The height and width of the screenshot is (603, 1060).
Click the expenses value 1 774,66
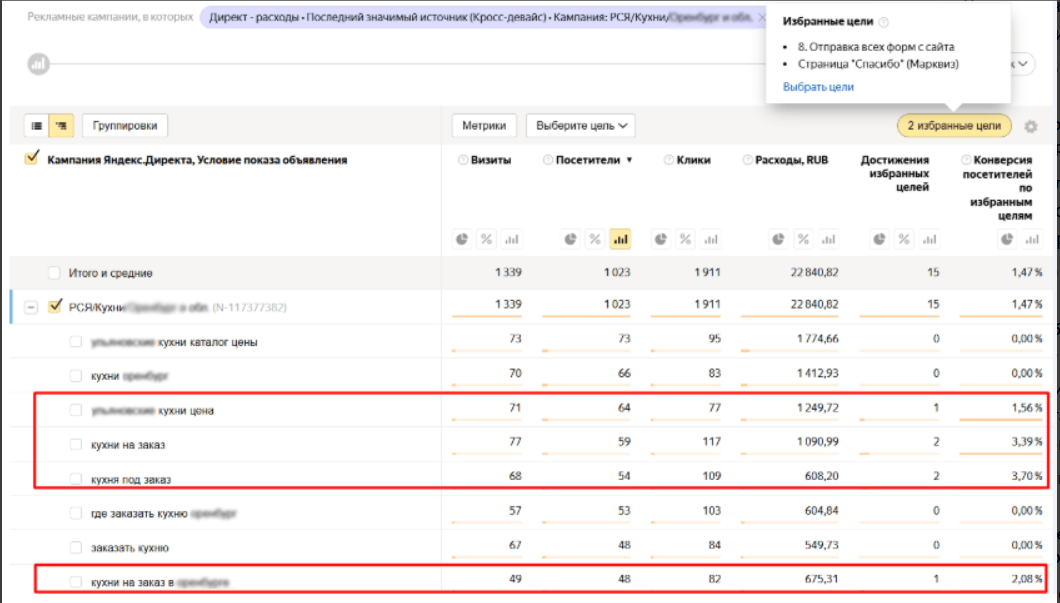click(817, 339)
